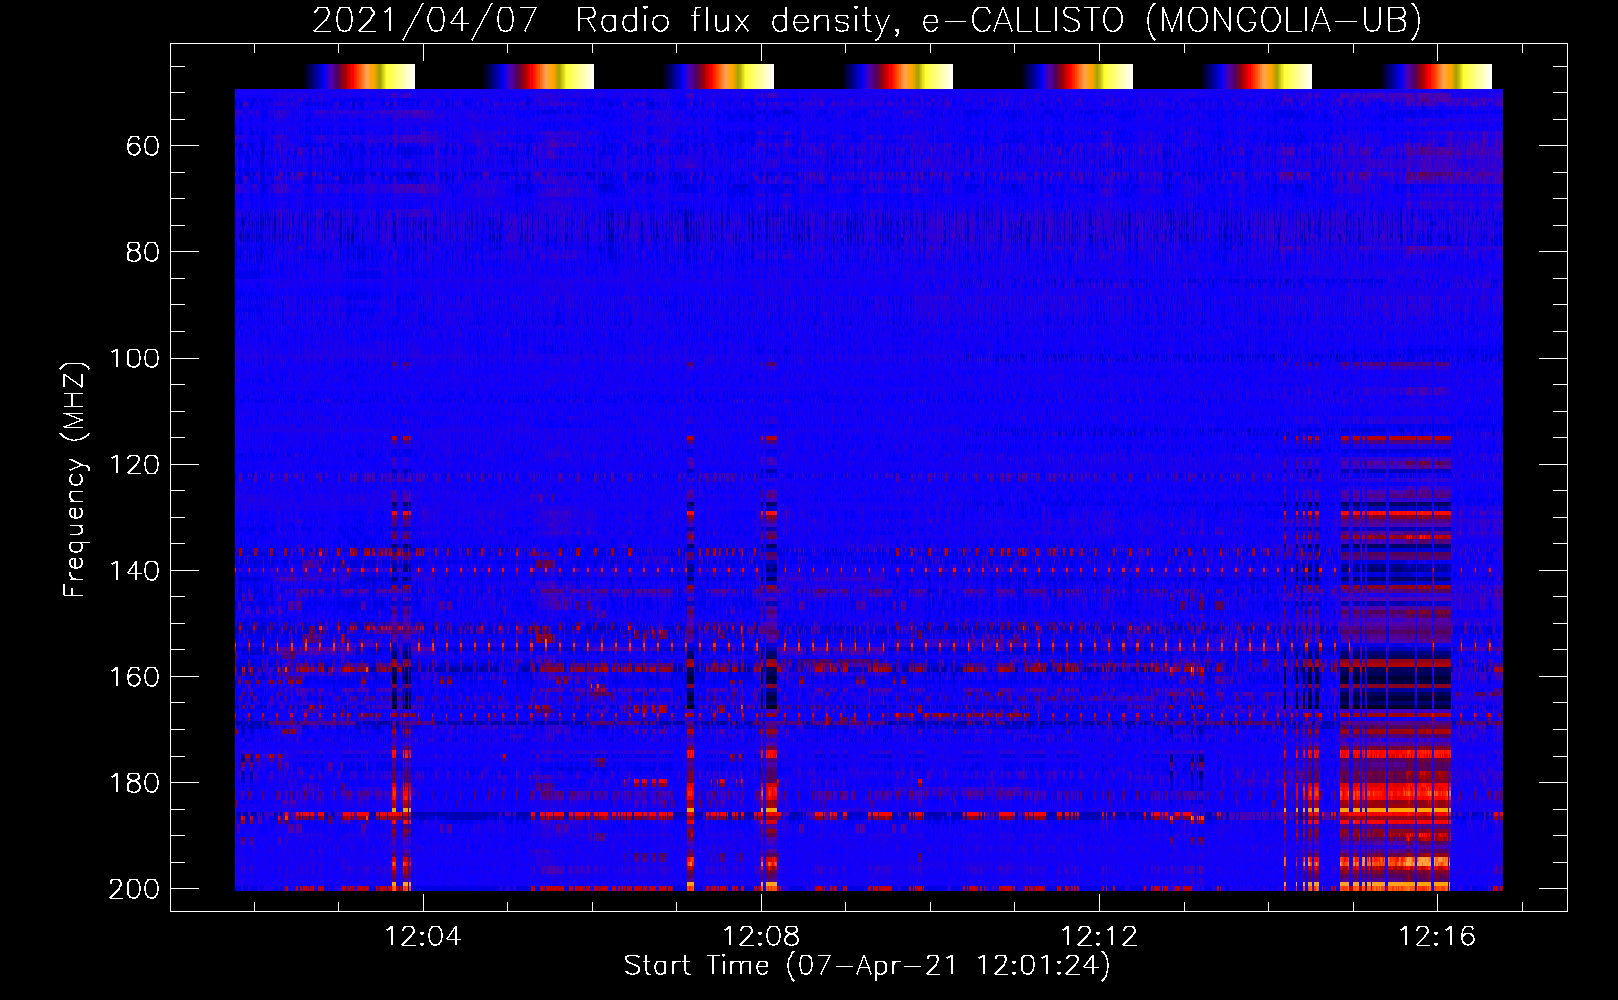Click the 12:04 time tick label
This screenshot has height=1000, width=1618.
[423, 937]
